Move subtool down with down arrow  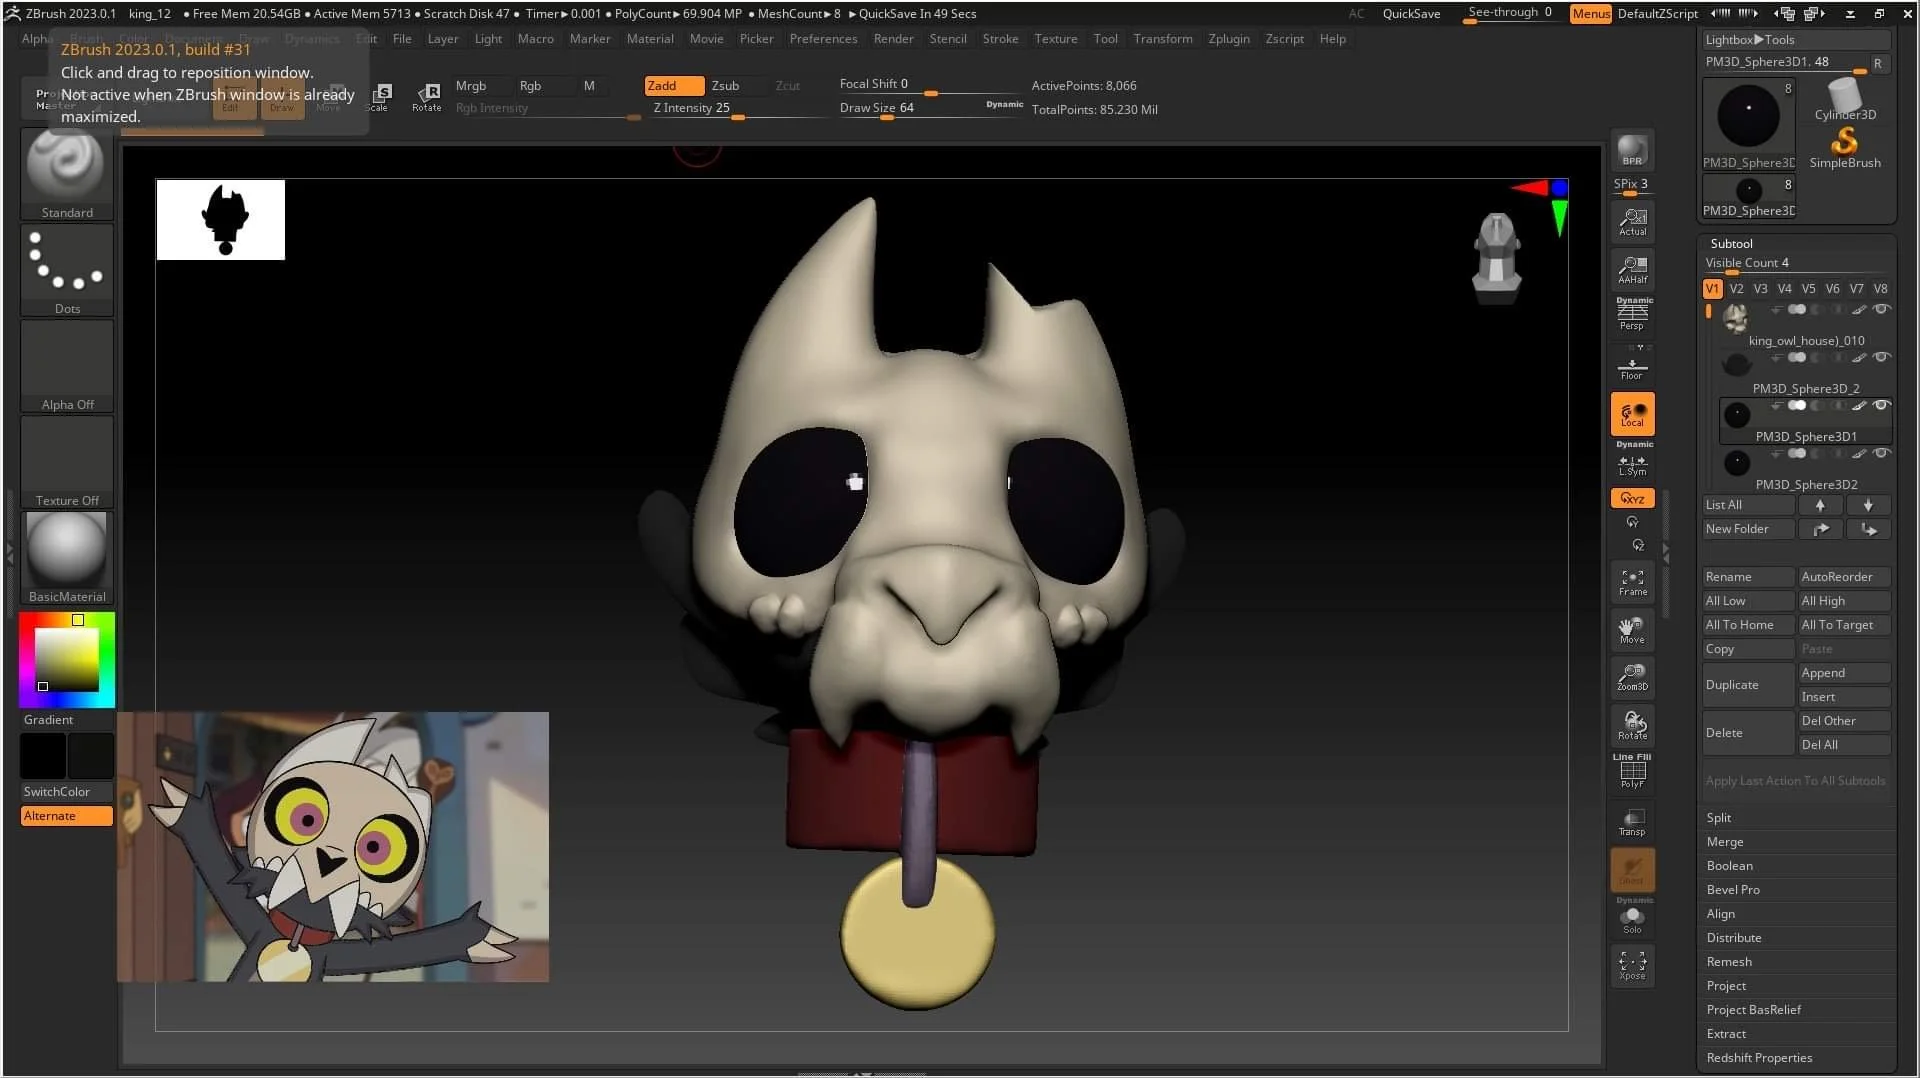(x=1868, y=505)
